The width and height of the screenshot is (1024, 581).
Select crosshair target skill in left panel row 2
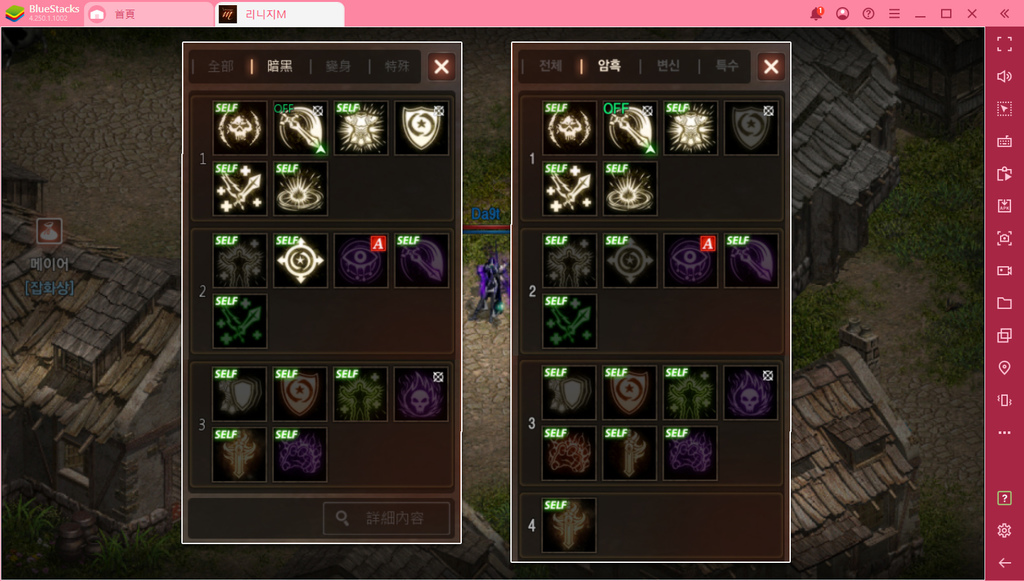(300, 260)
